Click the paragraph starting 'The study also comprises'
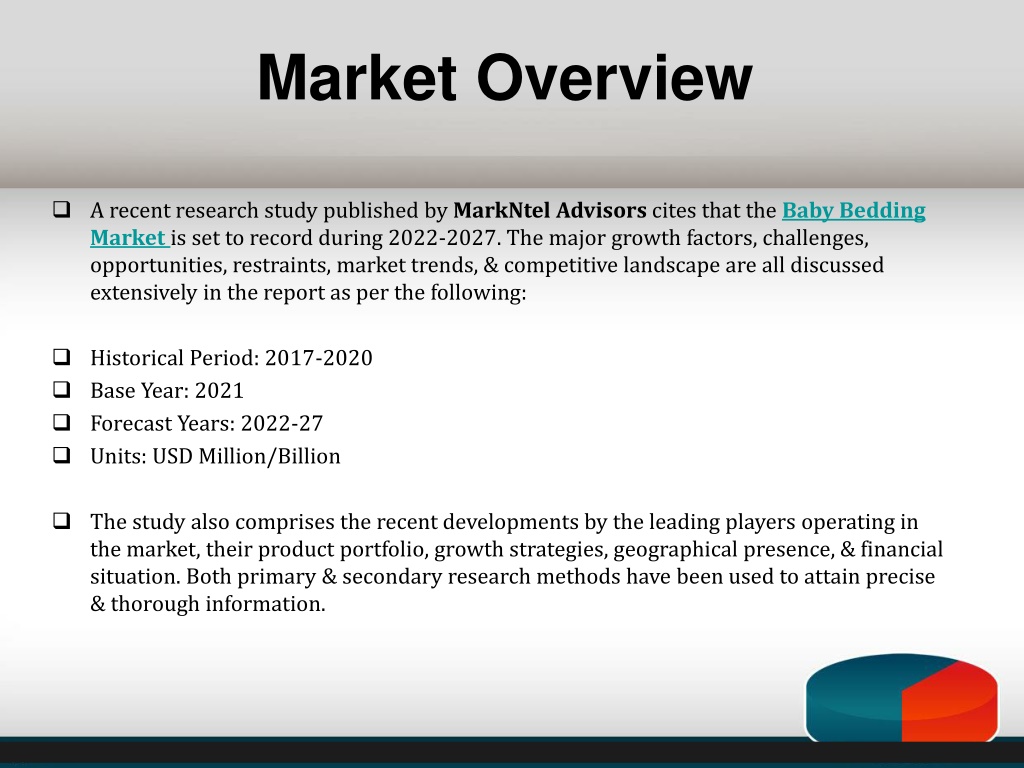Image resolution: width=1024 pixels, height=768 pixels. [x=517, y=562]
